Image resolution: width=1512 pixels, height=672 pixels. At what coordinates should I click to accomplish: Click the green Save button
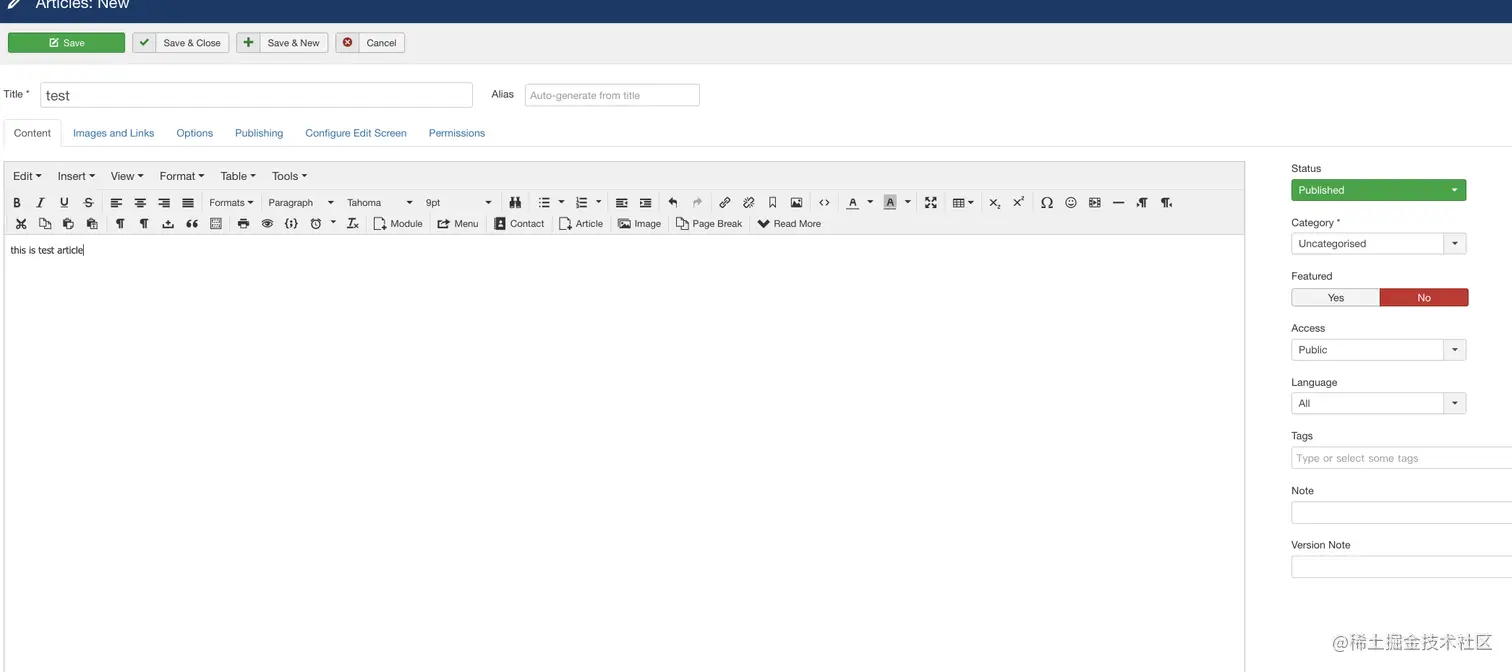[66, 43]
